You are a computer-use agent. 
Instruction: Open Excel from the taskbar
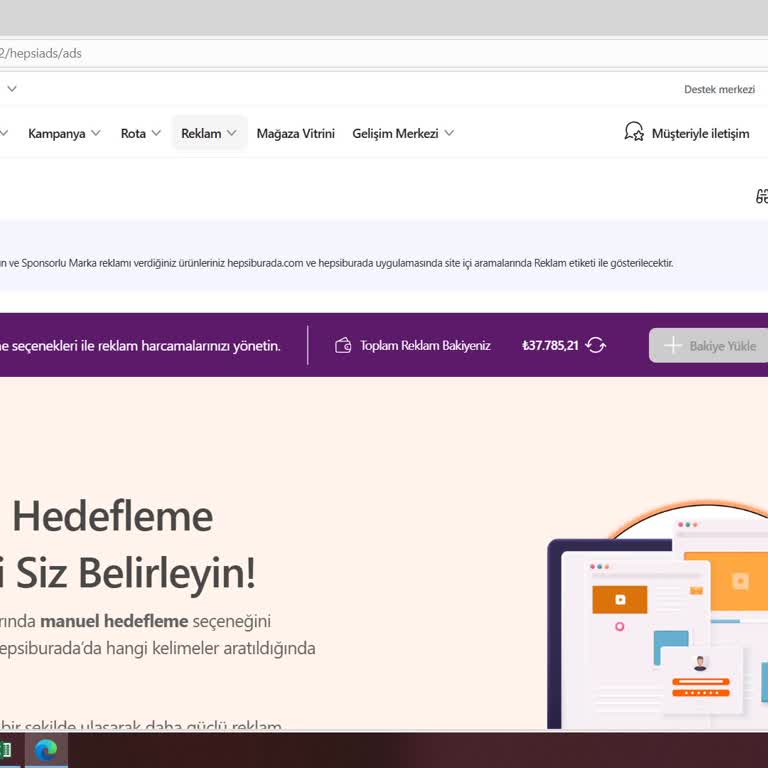point(6,749)
